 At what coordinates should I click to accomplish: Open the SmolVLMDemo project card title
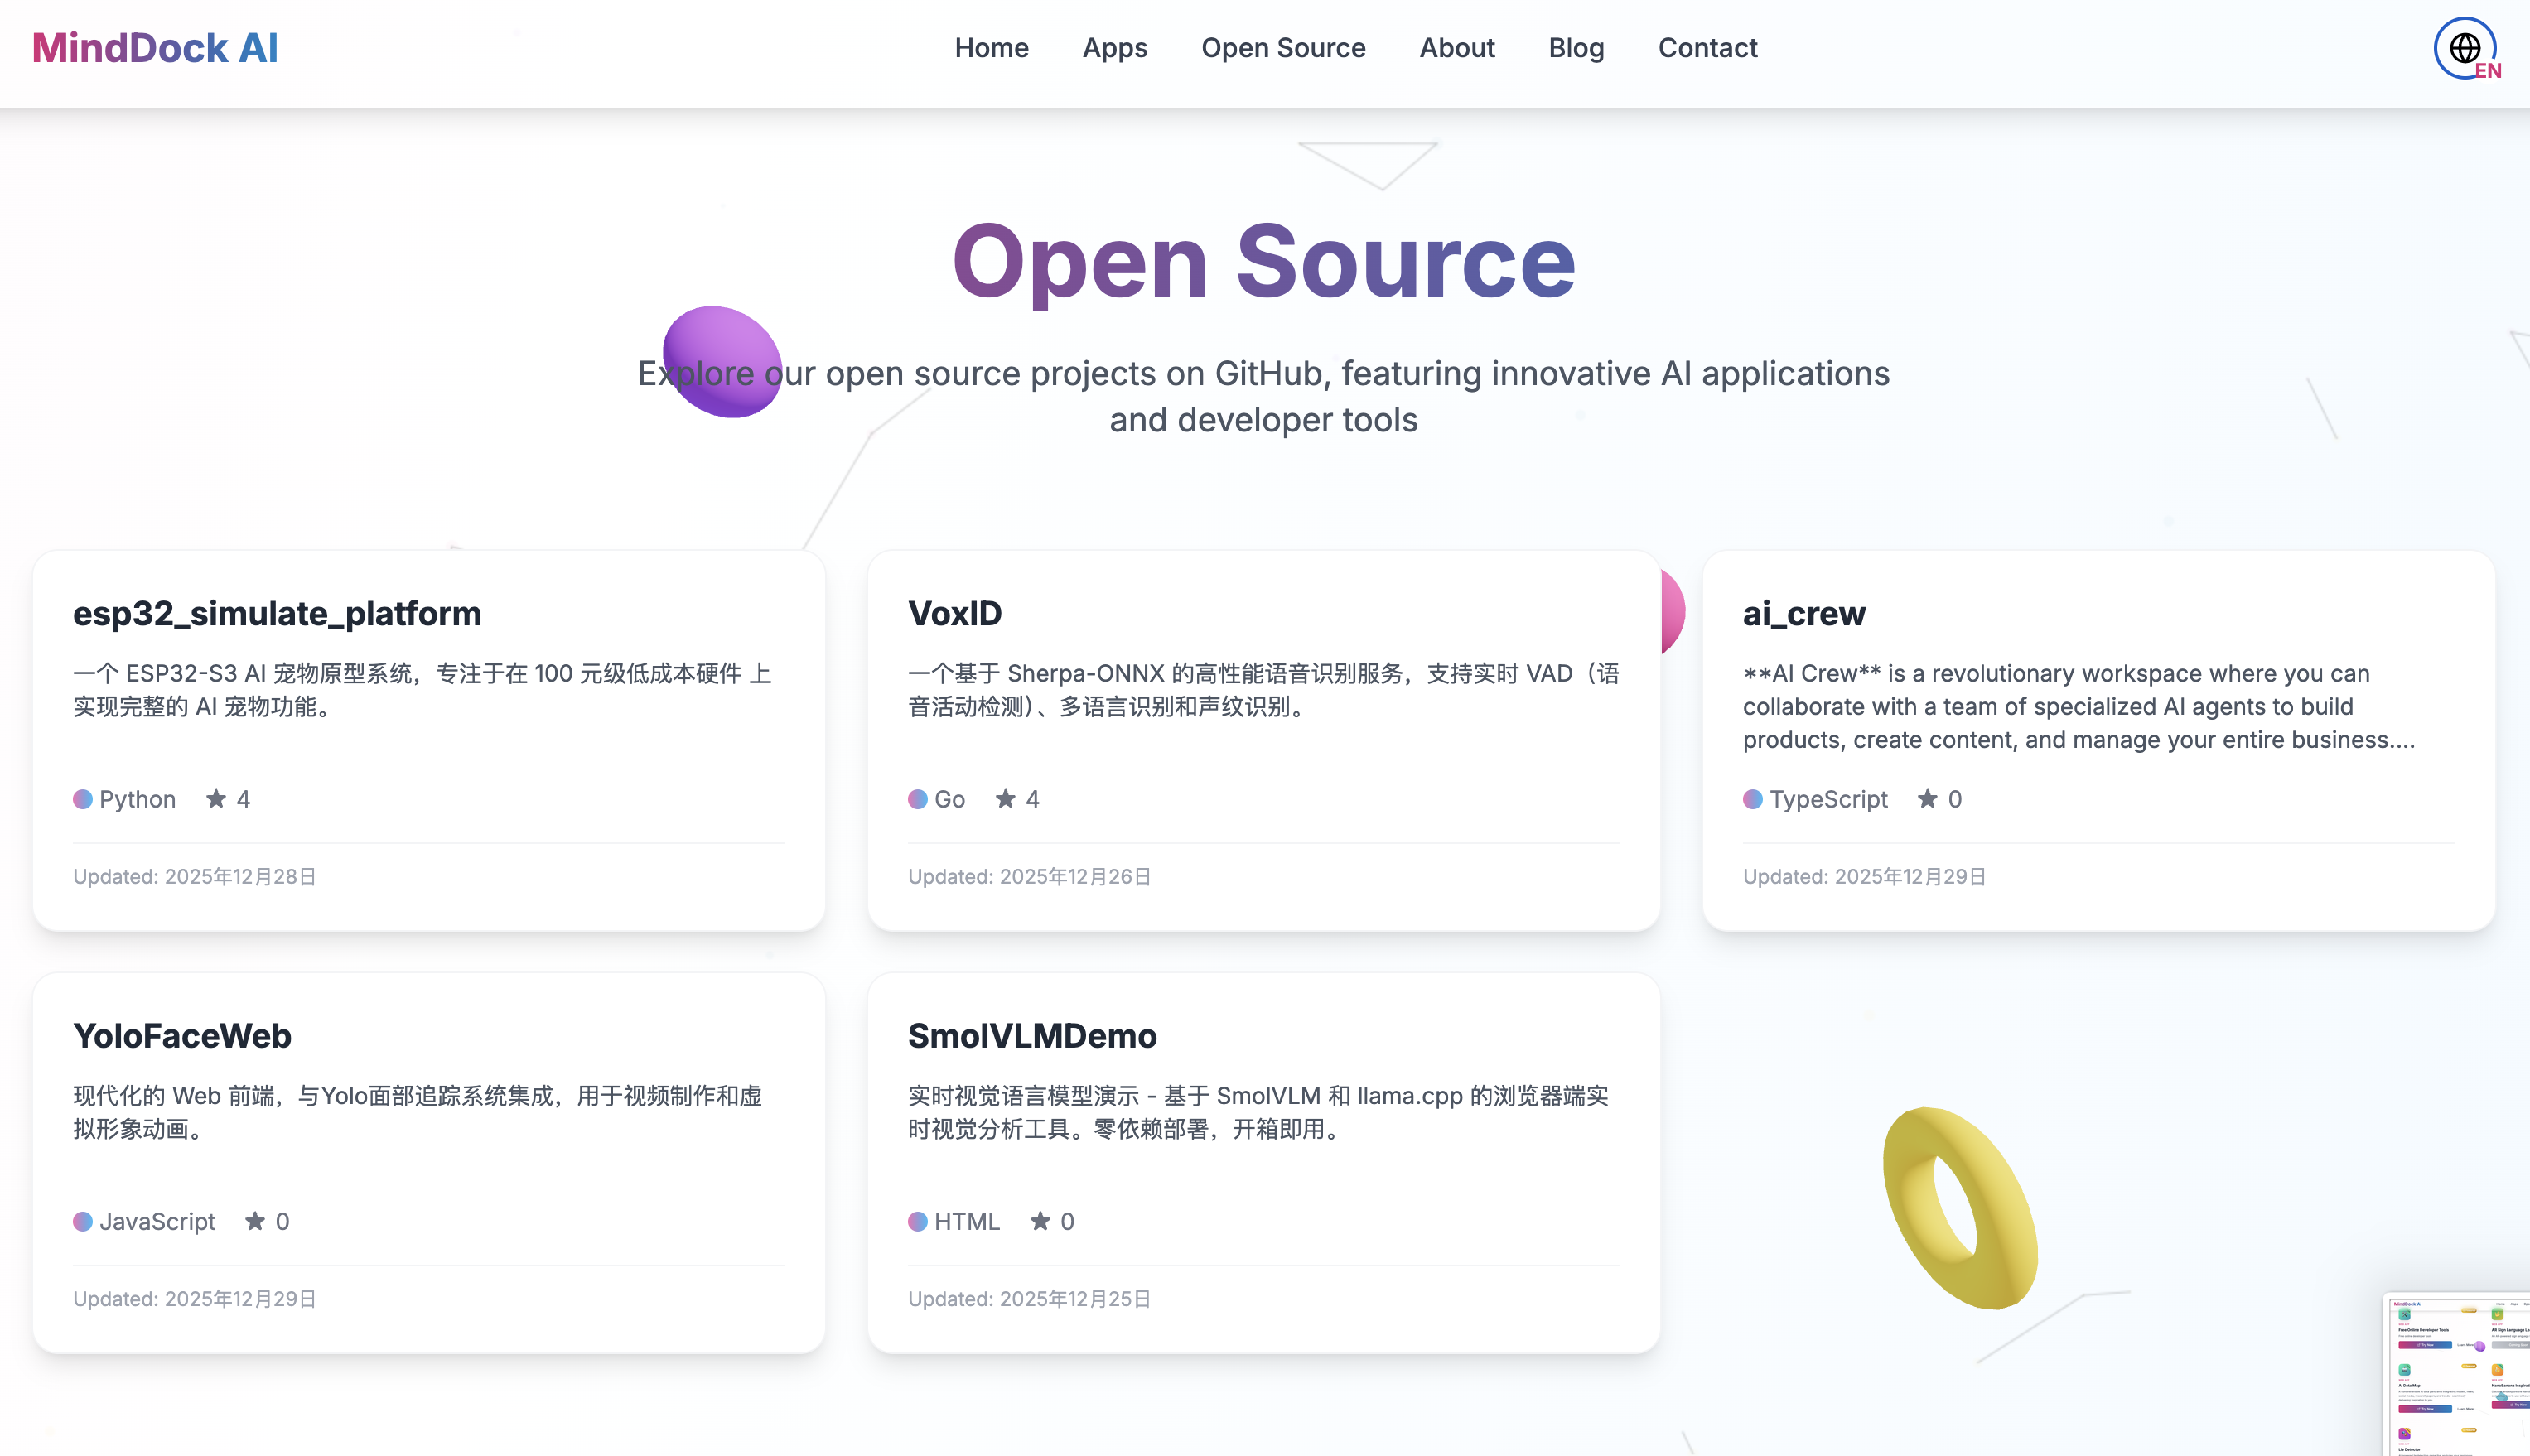(1032, 1035)
